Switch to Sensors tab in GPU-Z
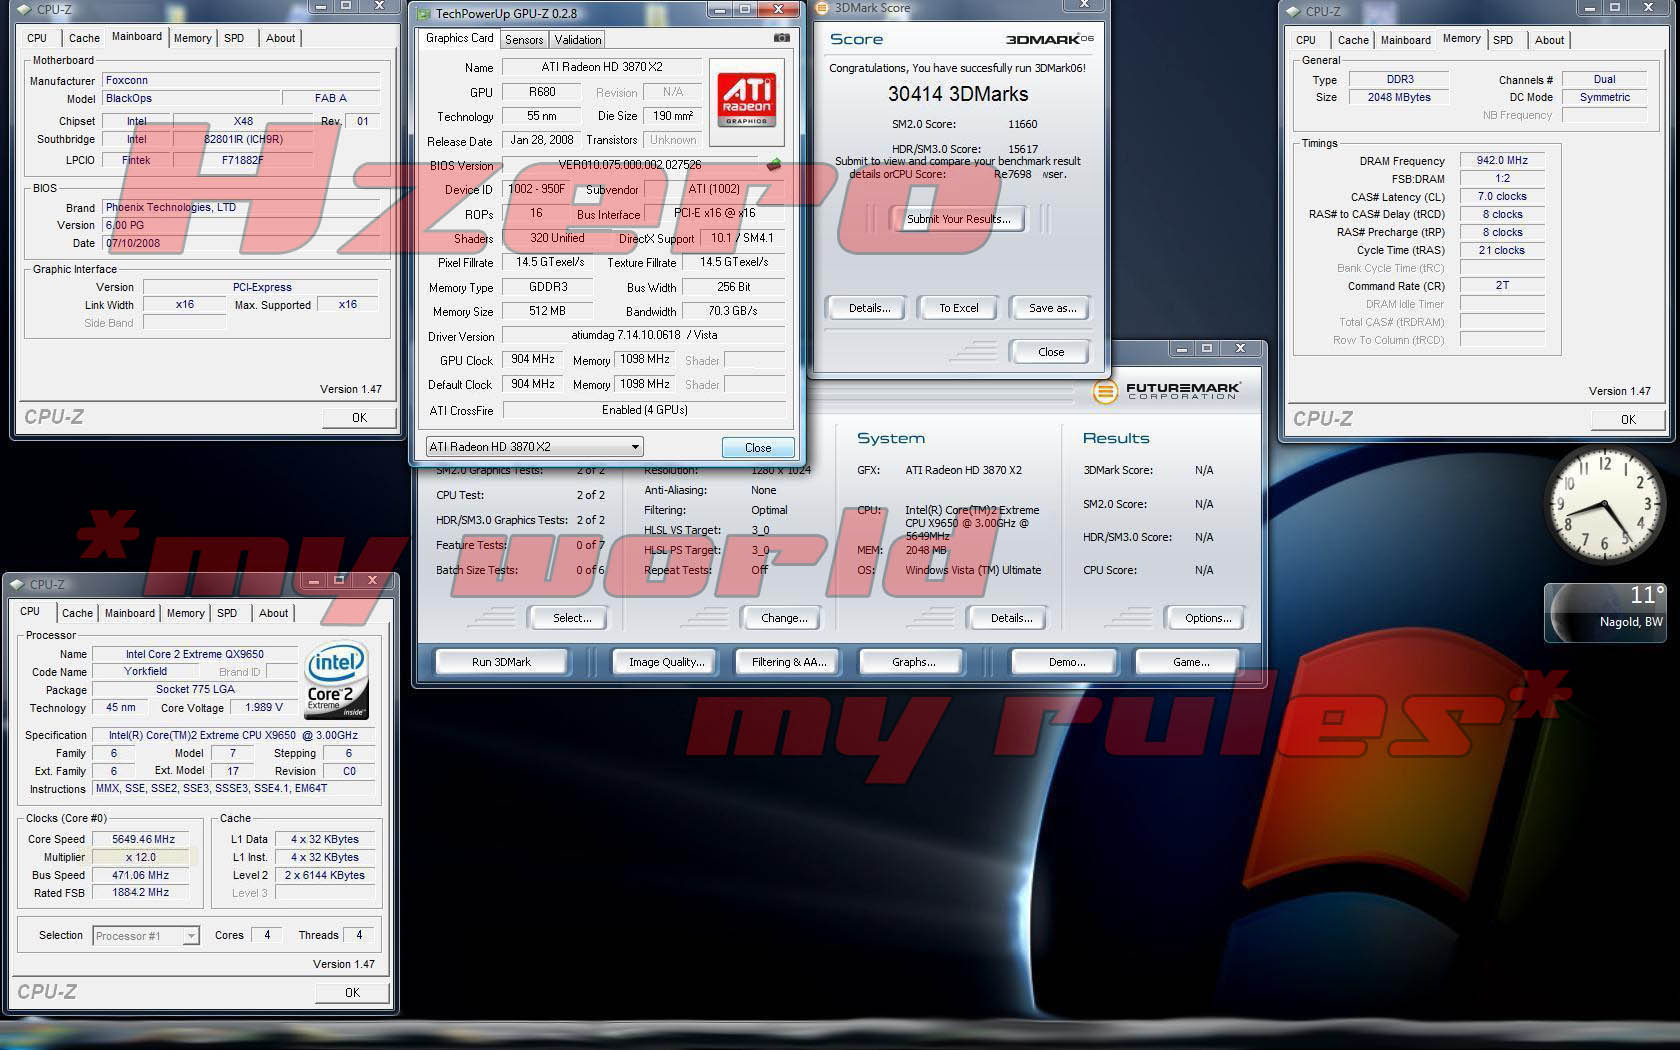 pyautogui.click(x=524, y=39)
